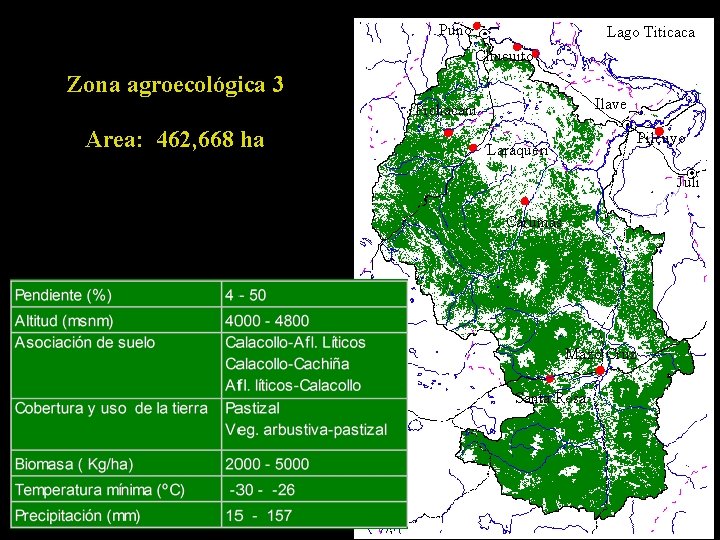Click the Asociación de suelo cell

[116, 366]
